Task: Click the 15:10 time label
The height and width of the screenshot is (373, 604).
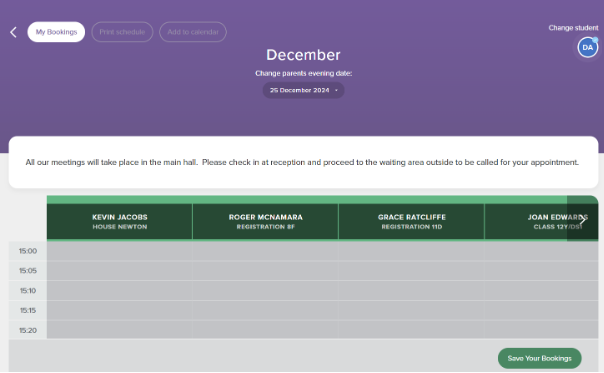Action: [28, 291]
